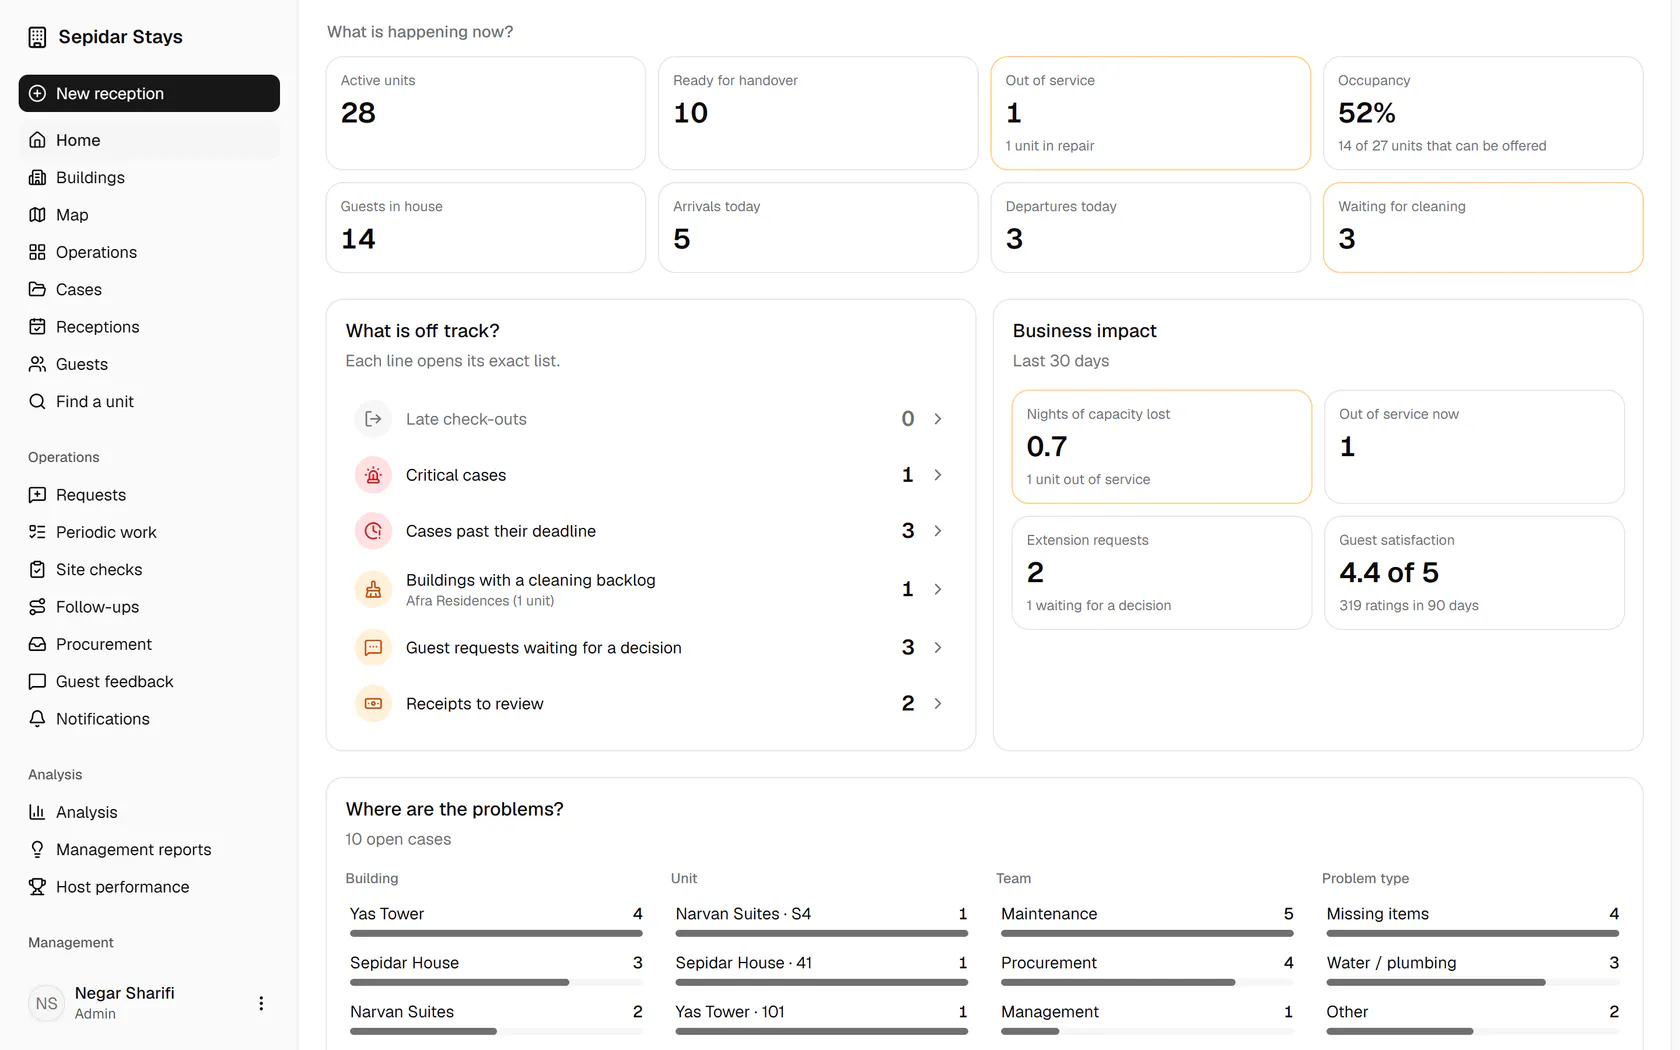
Task: Click the Notifications bell icon
Action: pyautogui.click(x=37, y=719)
